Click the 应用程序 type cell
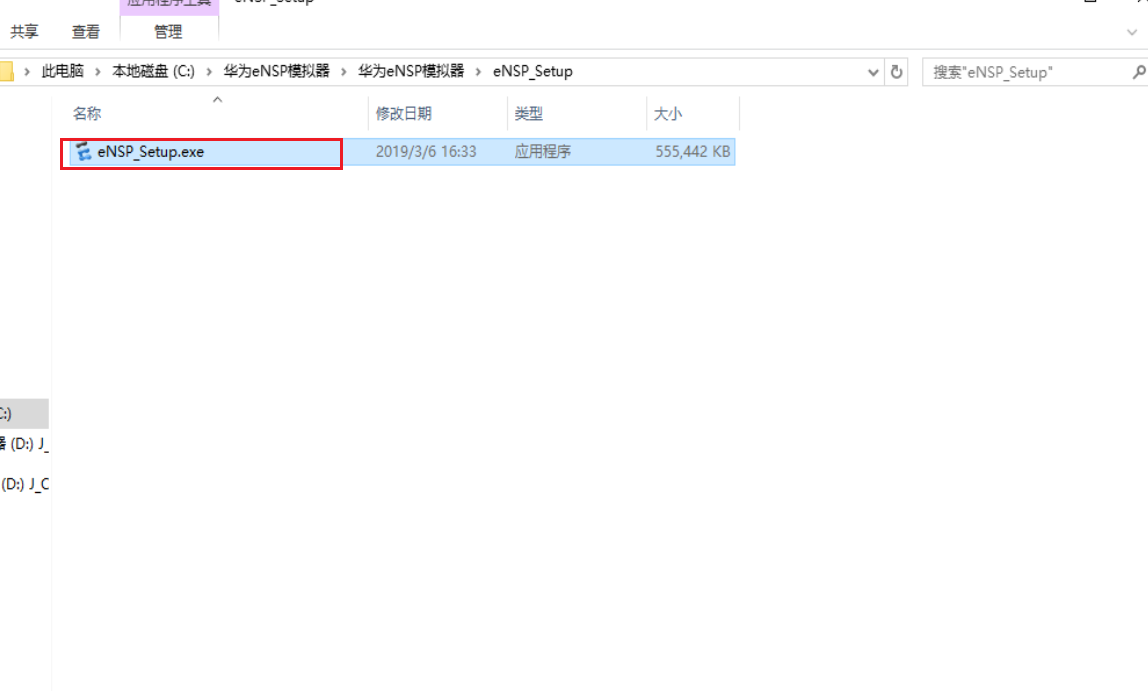Viewport: 1148px width, 691px height. (543, 152)
